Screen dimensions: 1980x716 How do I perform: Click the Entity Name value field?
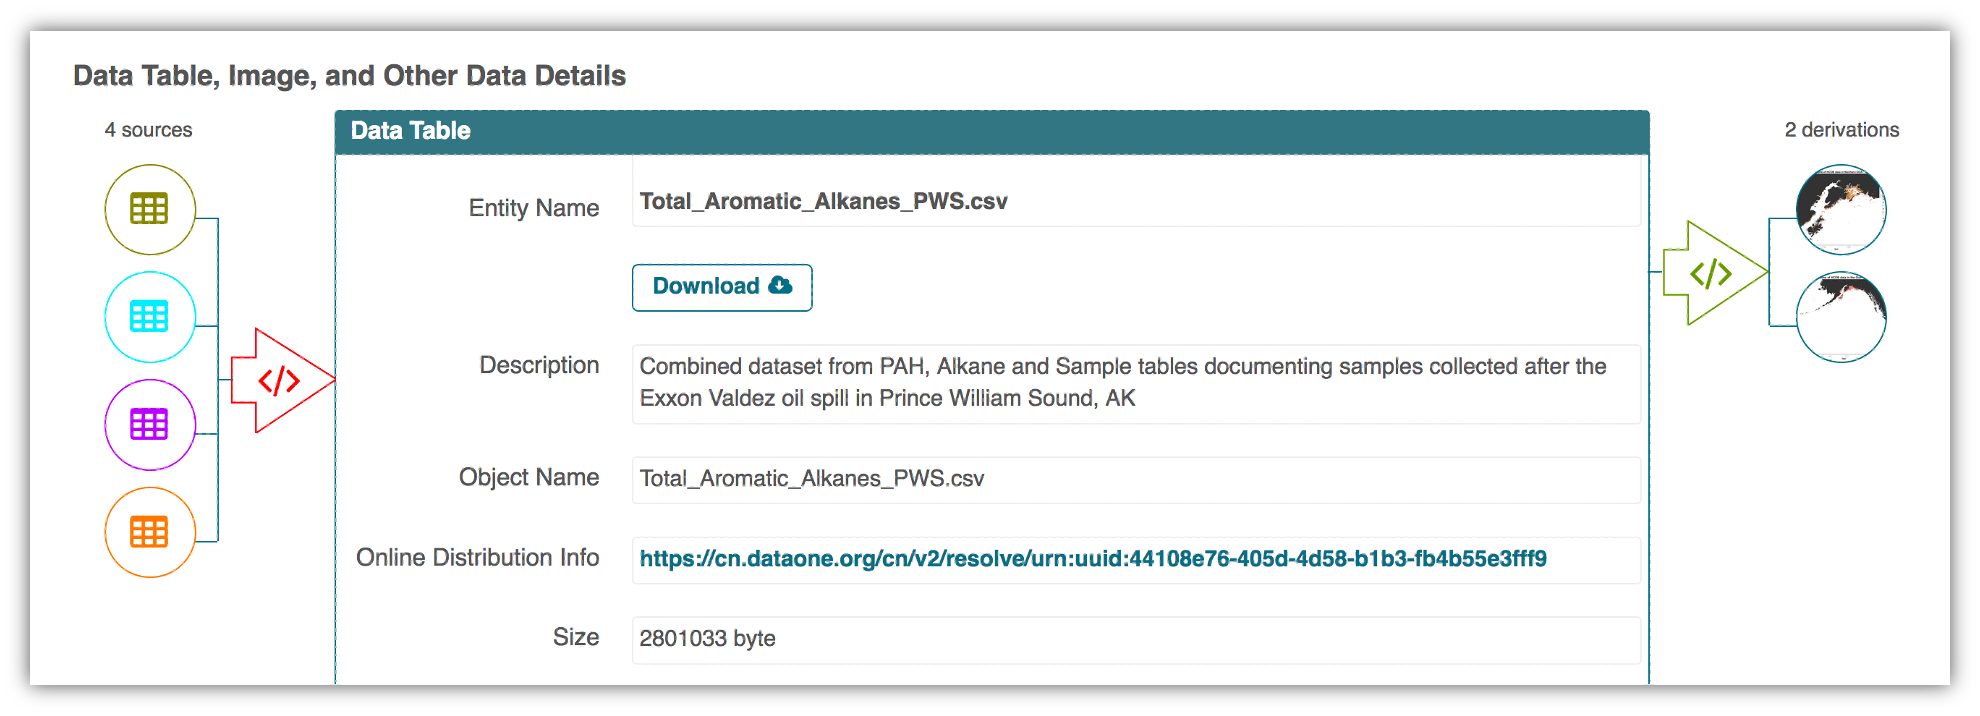1135,202
